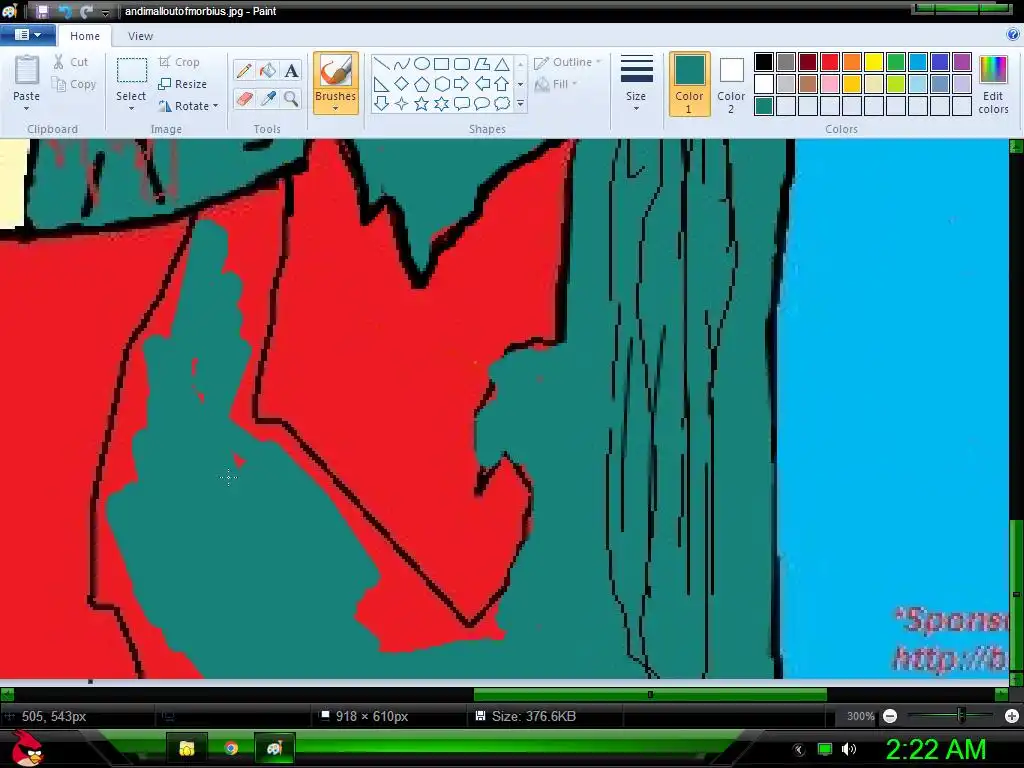Choose the Curve shape
Image resolution: width=1024 pixels, height=768 pixels.
point(402,64)
